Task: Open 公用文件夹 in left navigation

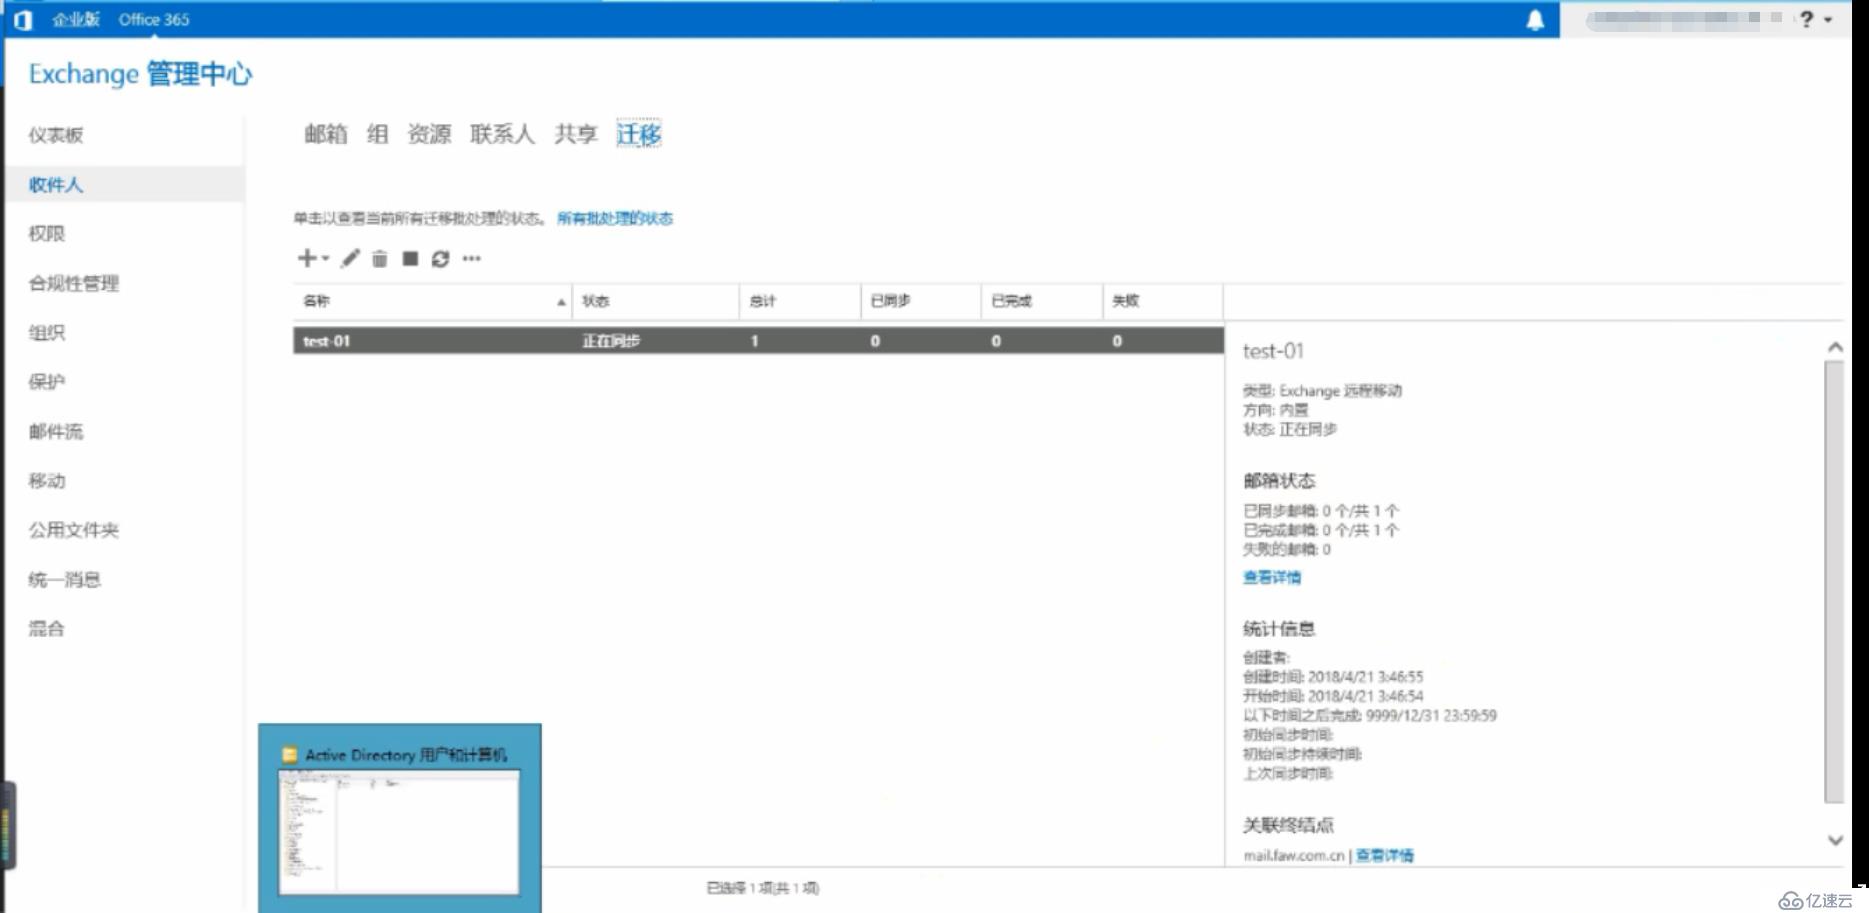Action: pos(74,530)
